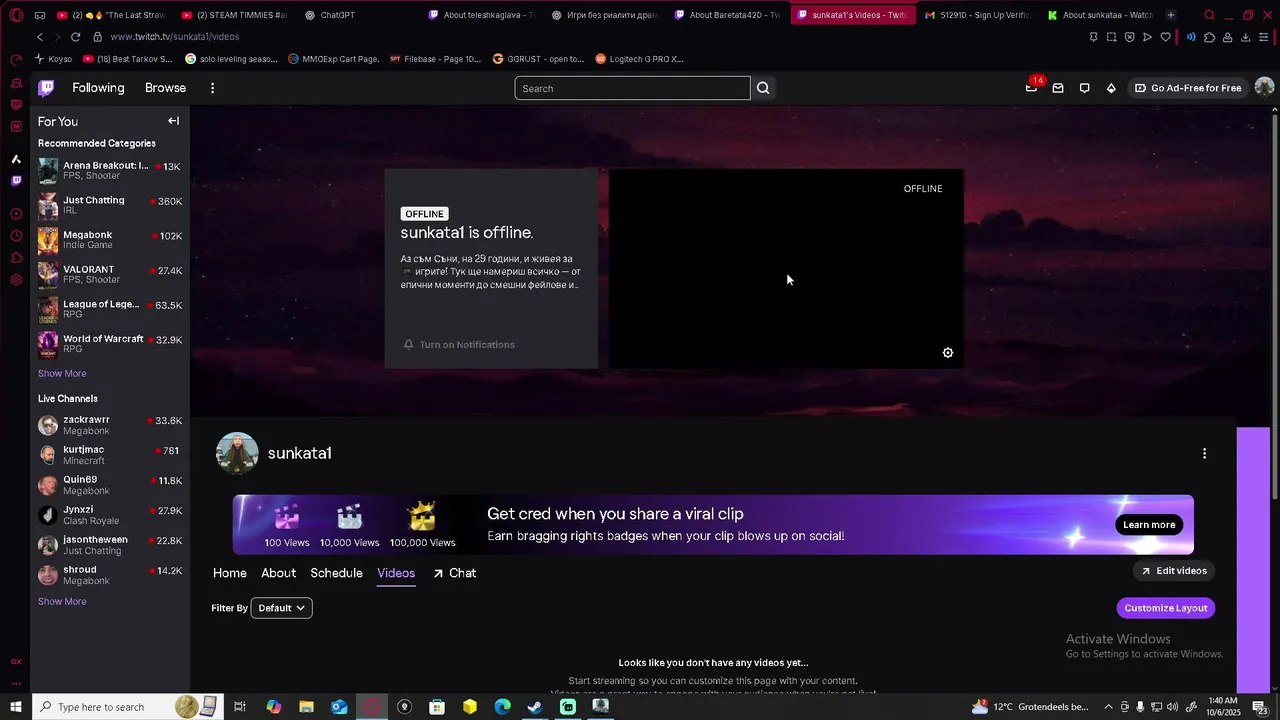Screen dimensions: 1280x720
Task: Switch to the Schedule channel tab
Action: click(x=336, y=573)
